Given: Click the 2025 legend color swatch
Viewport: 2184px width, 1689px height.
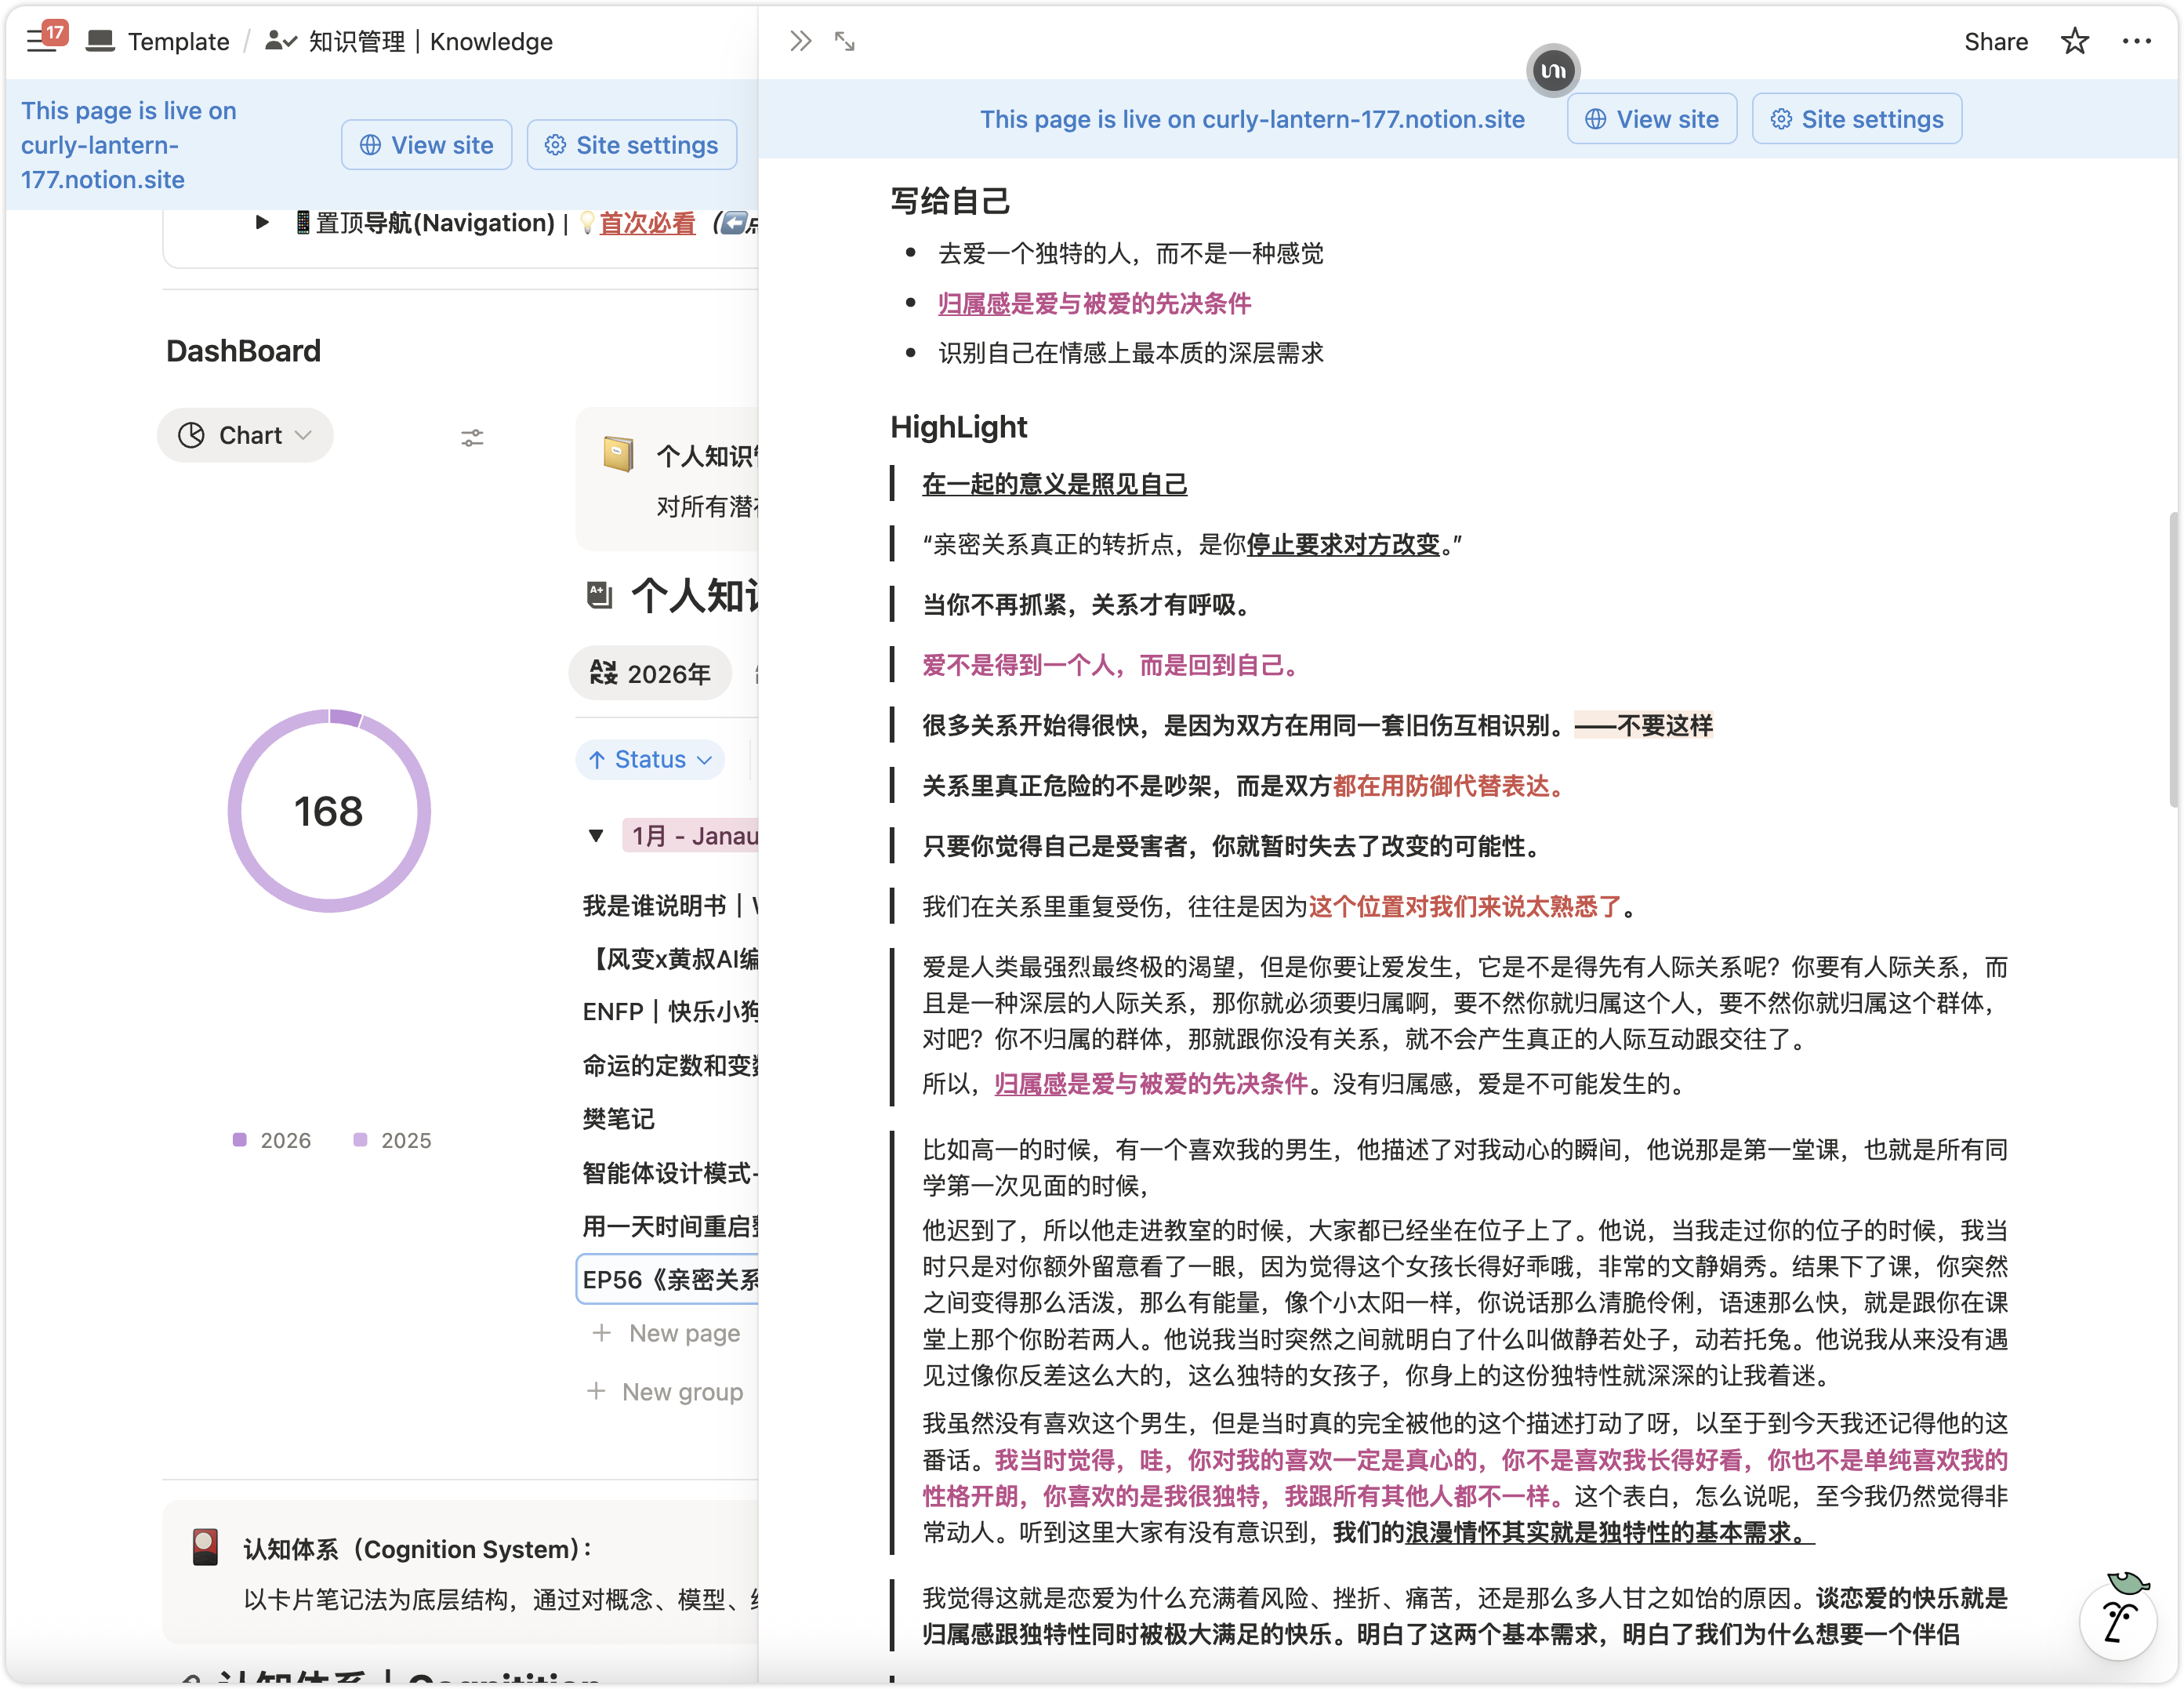Looking at the screenshot, I should tap(360, 1140).
